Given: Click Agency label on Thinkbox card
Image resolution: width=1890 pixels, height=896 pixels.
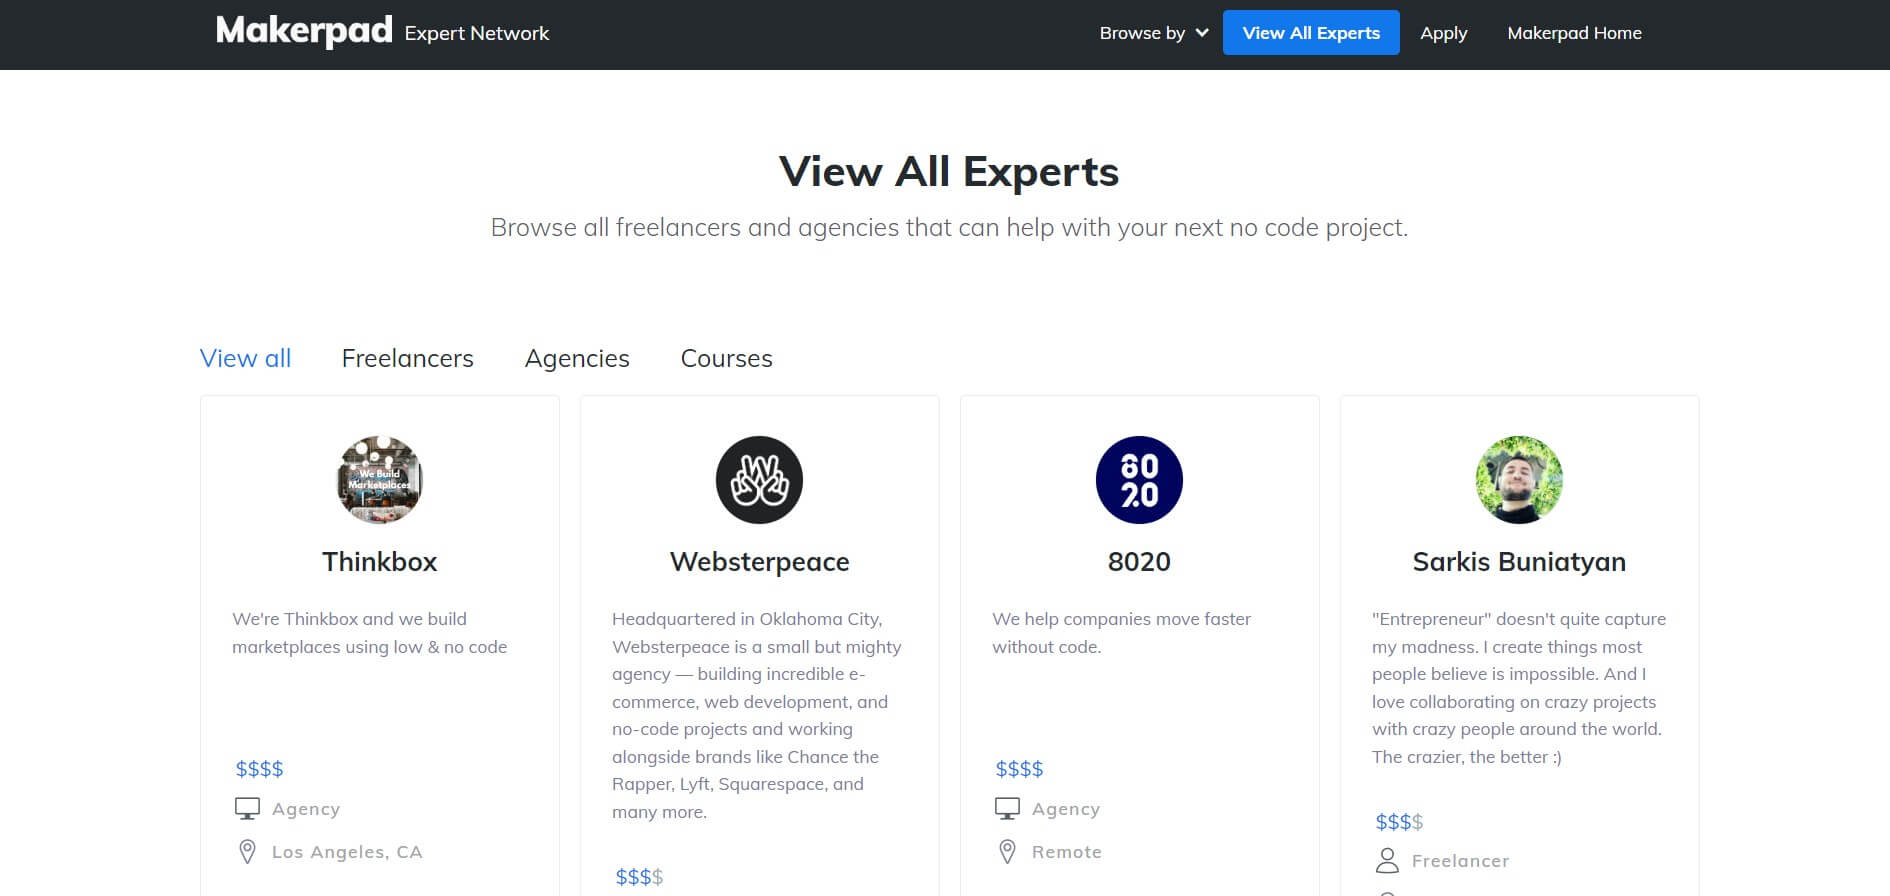Looking at the screenshot, I should click(x=306, y=809).
